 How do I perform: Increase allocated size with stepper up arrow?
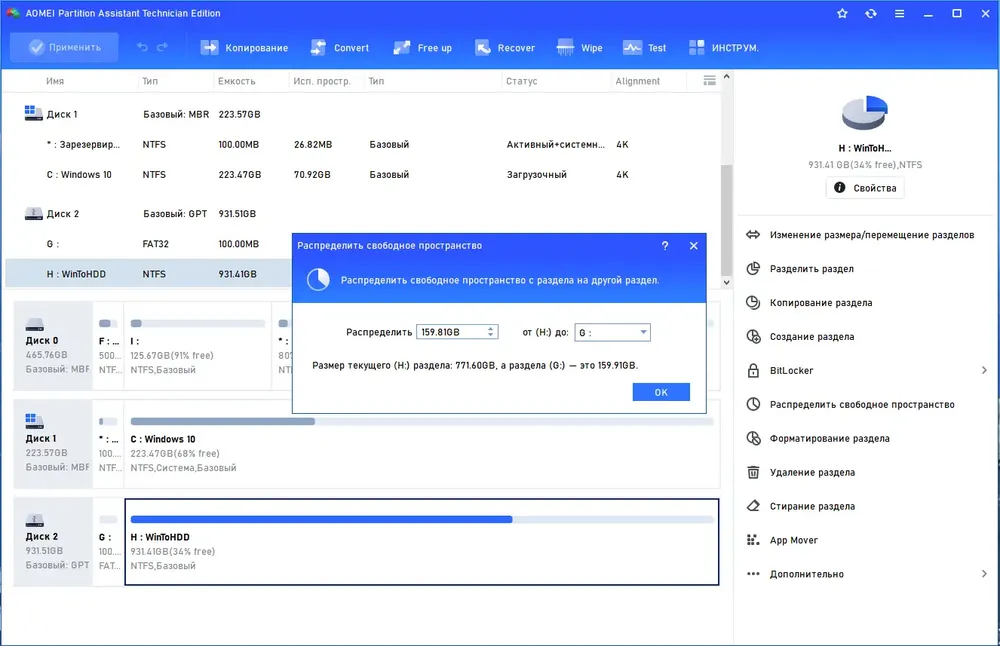tap(490, 328)
